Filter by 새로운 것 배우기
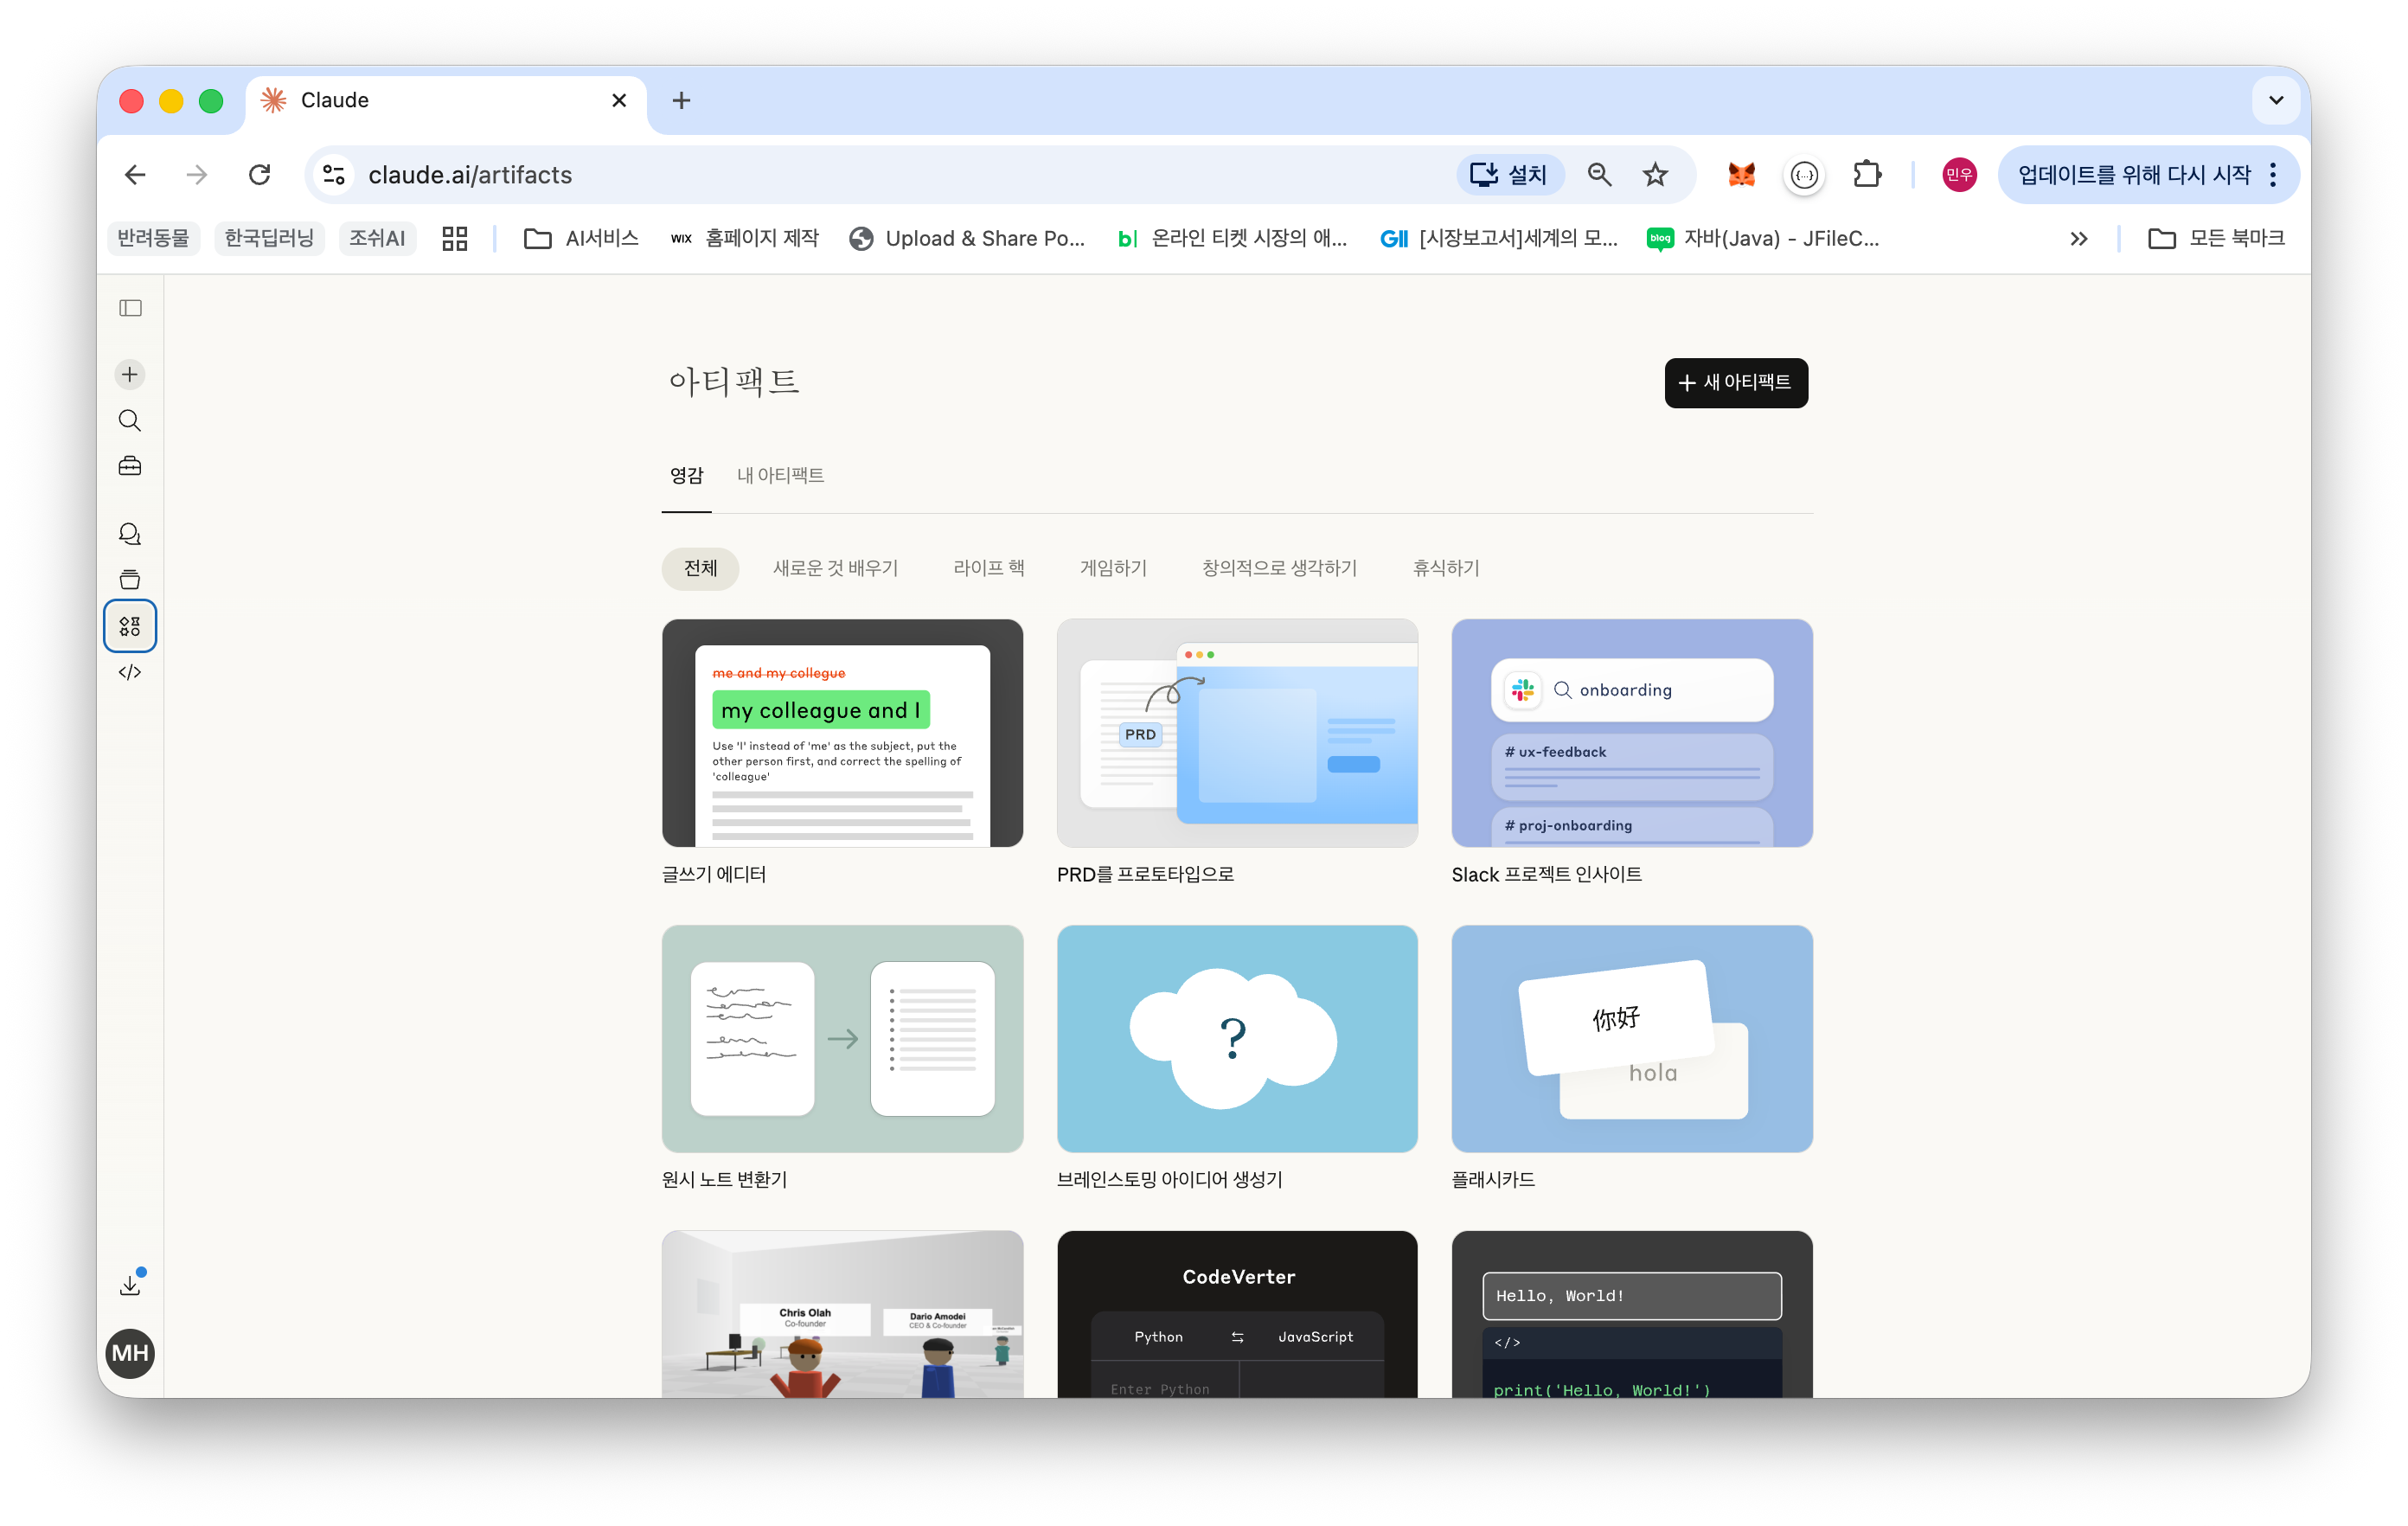Image resolution: width=2408 pixels, height=1526 pixels. click(835, 568)
